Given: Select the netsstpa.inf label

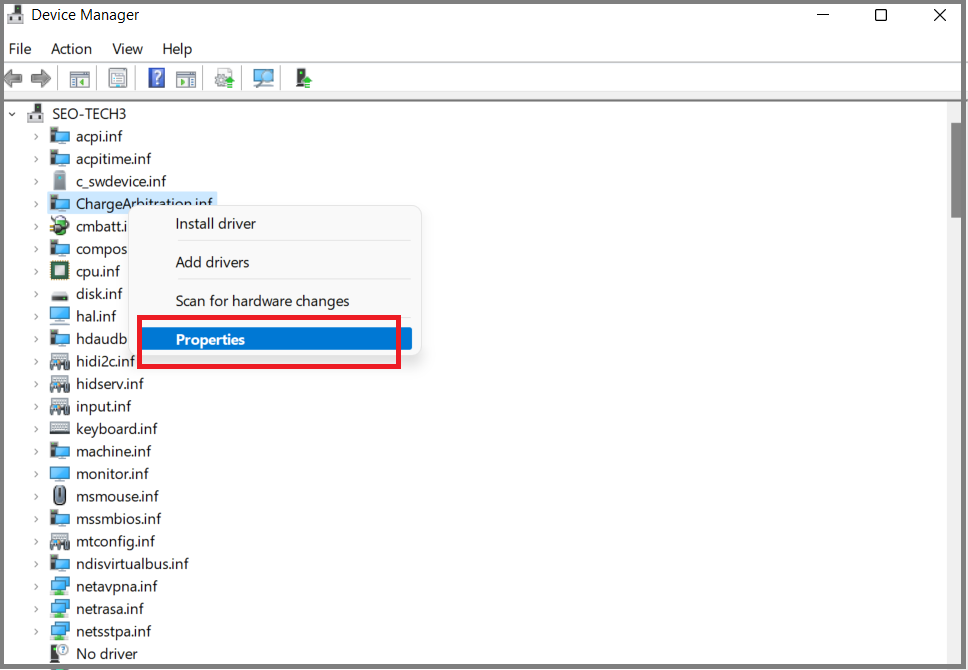Looking at the screenshot, I should tap(114, 631).
